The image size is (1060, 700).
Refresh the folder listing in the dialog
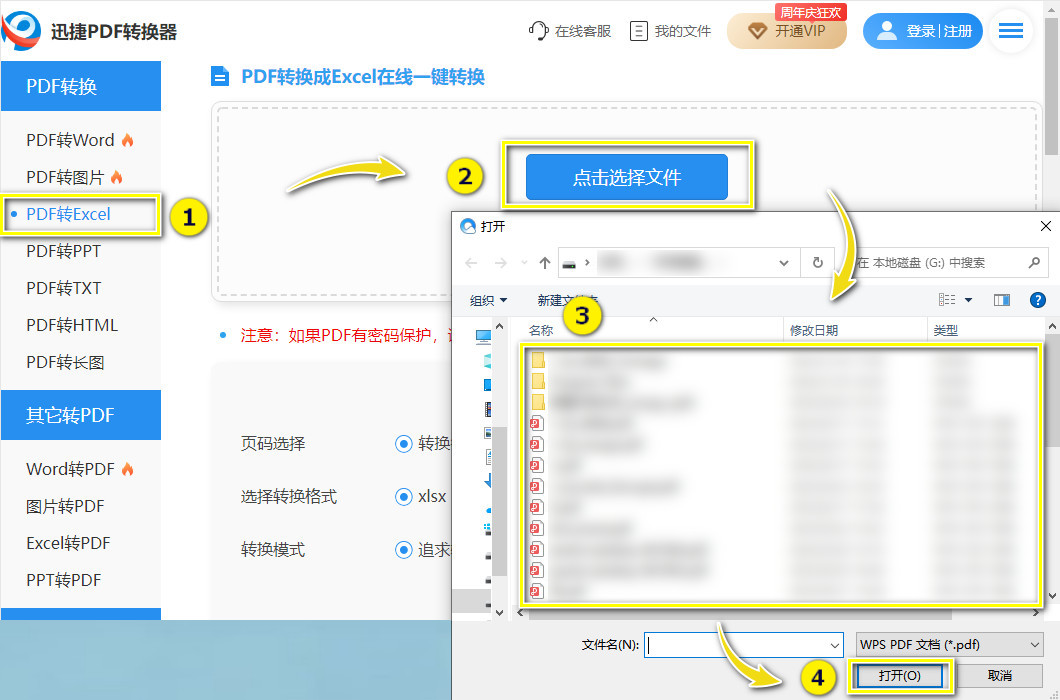tap(817, 262)
